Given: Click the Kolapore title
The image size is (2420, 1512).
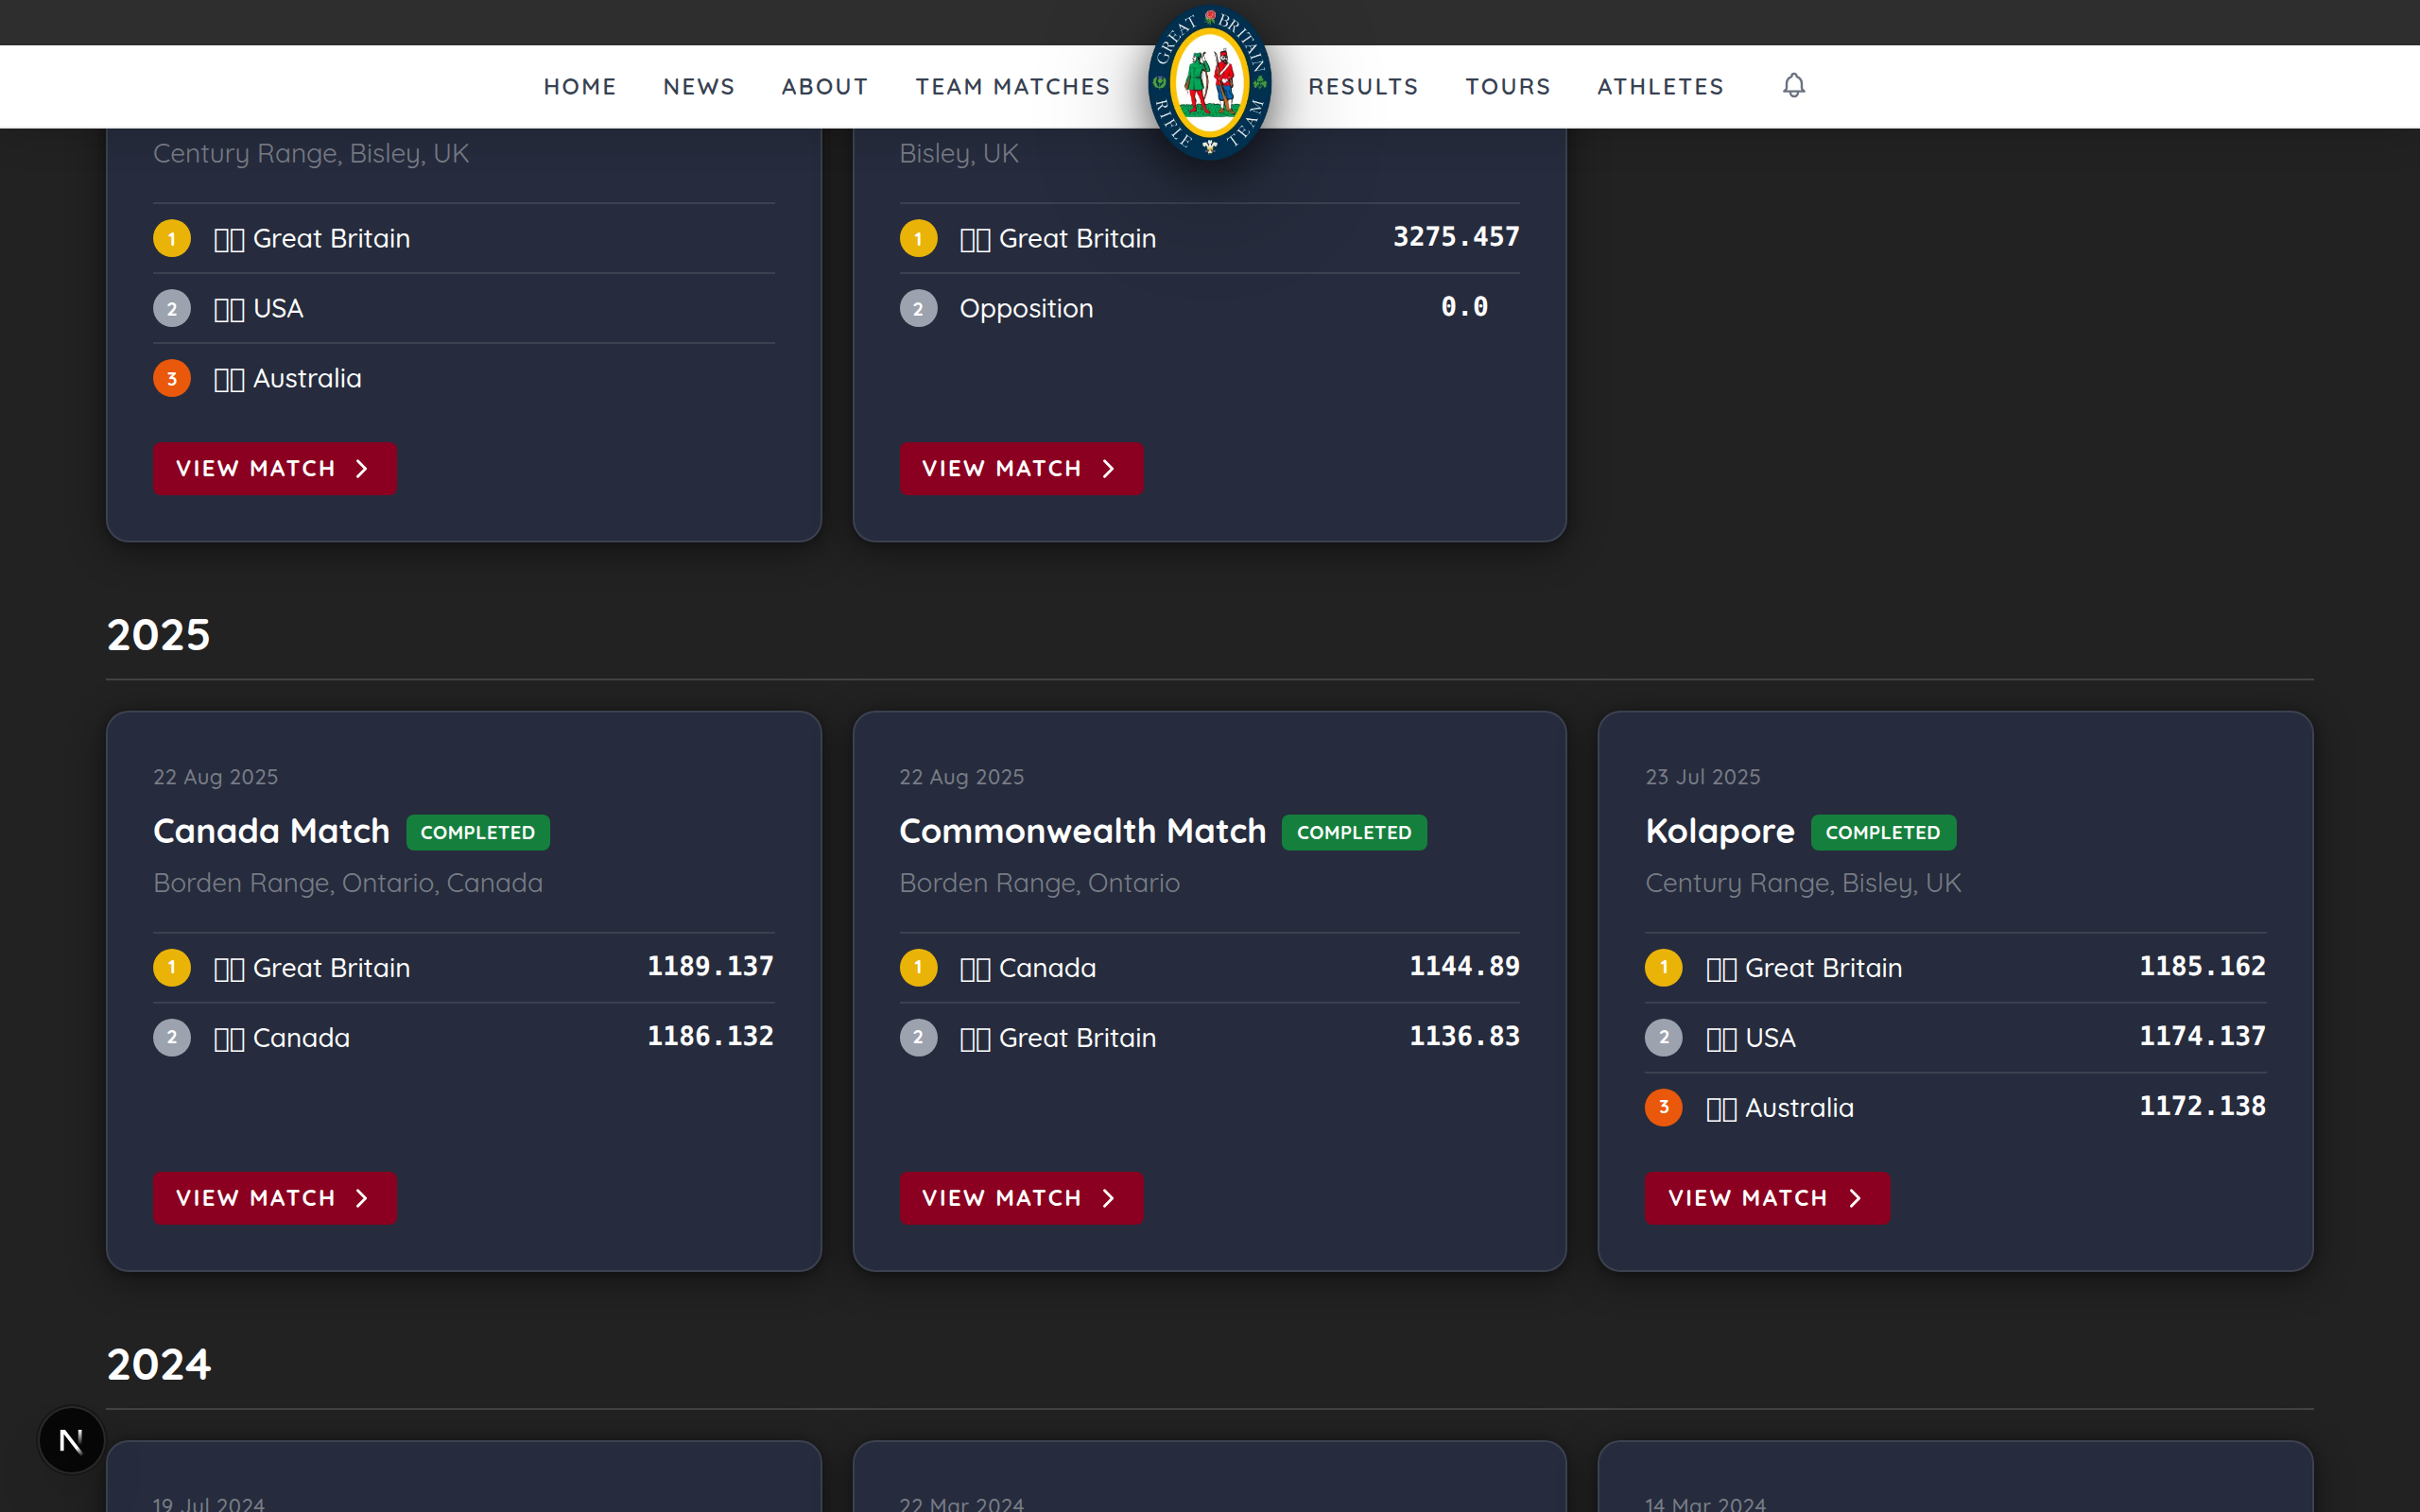Looking at the screenshot, I should [x=1720, y=831].
